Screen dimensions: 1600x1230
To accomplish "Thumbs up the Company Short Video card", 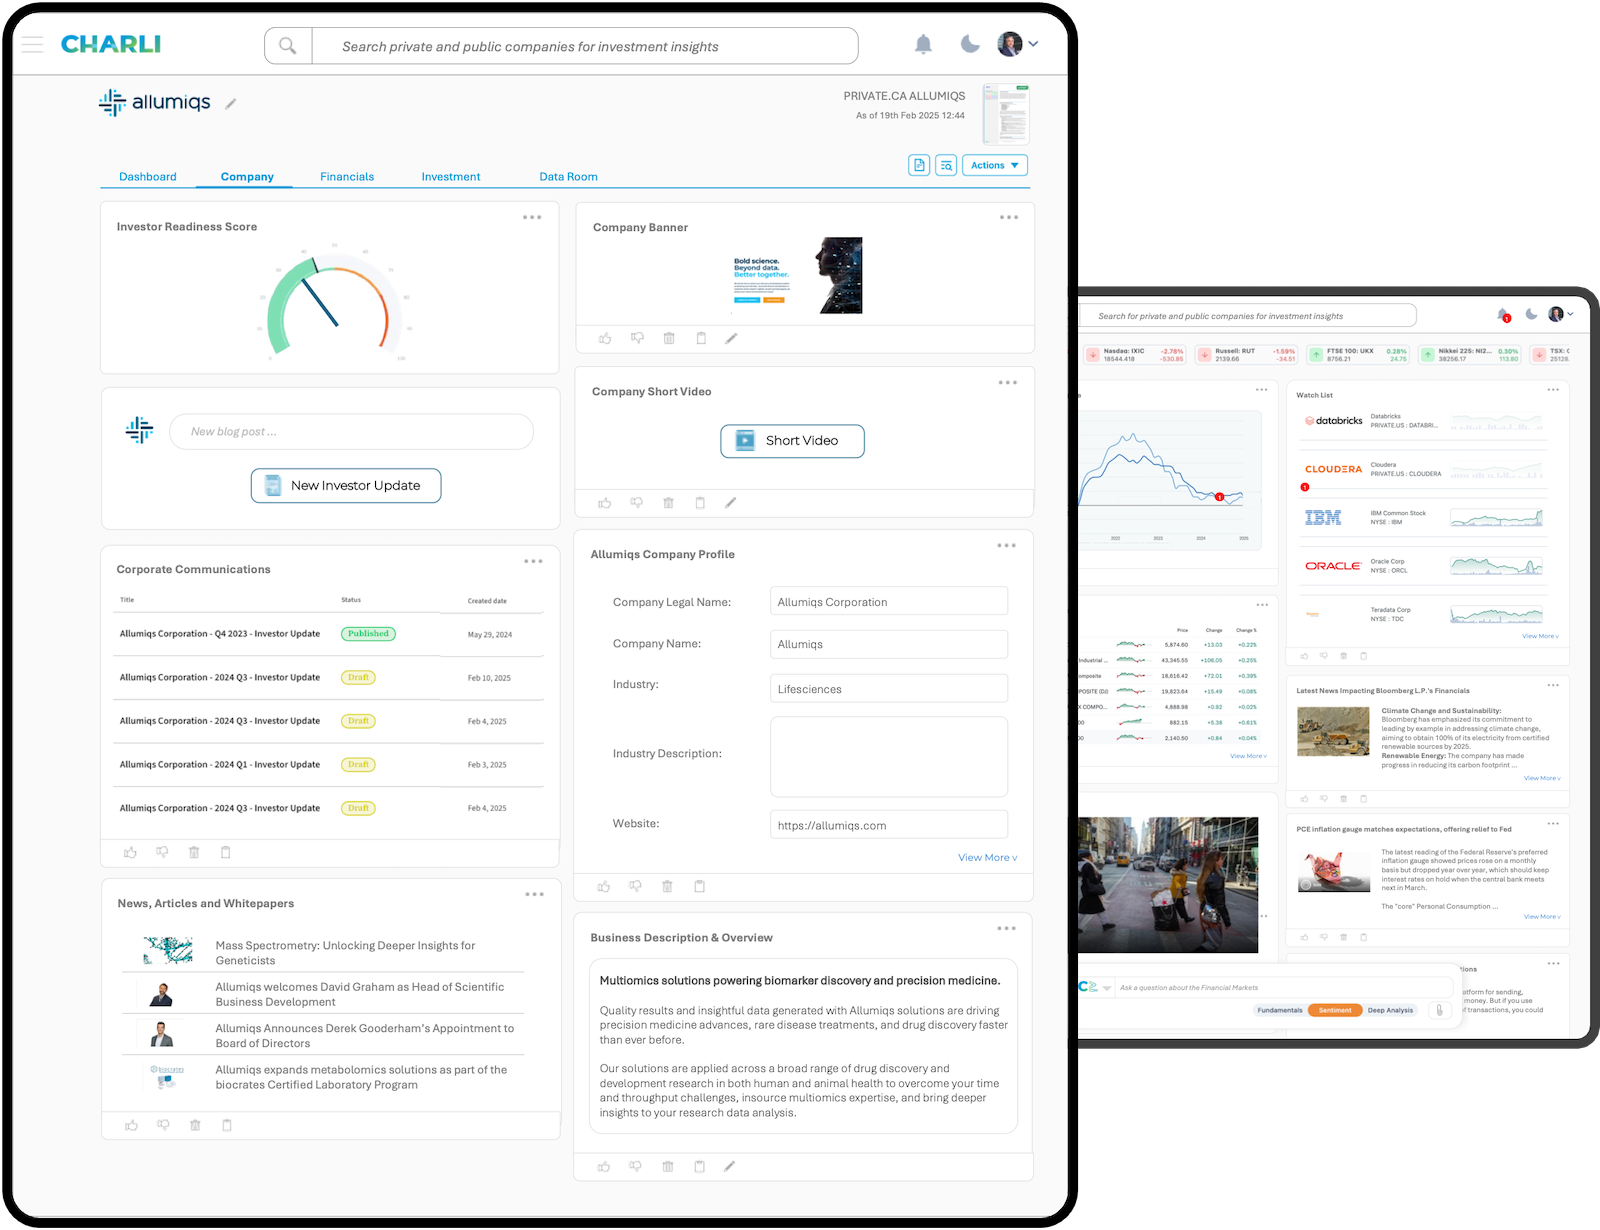I will [x=604, y=503].
